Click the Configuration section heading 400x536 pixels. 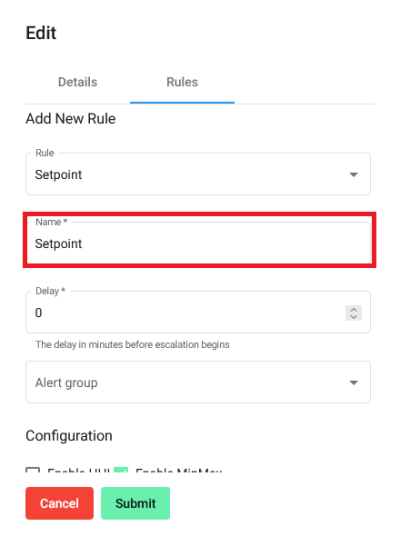69,436
